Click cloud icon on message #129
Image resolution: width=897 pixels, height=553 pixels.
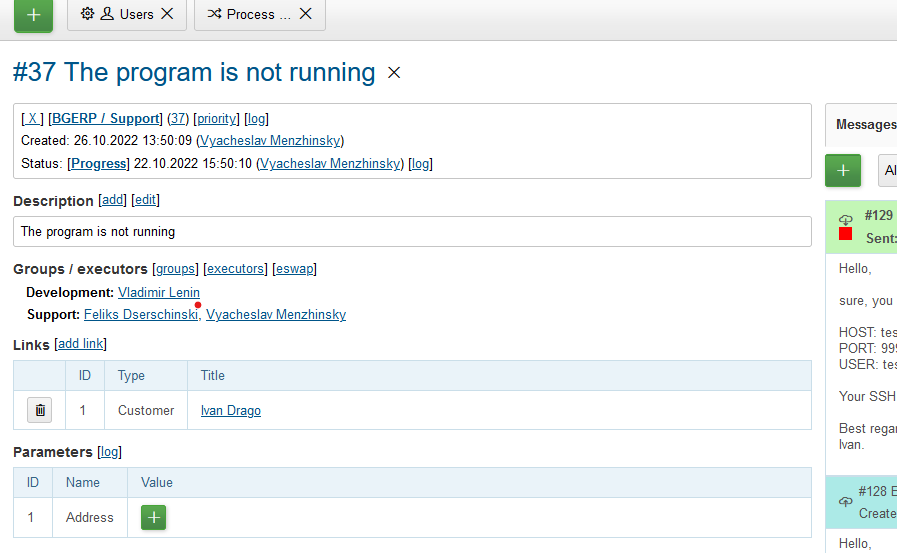(845, 219)
